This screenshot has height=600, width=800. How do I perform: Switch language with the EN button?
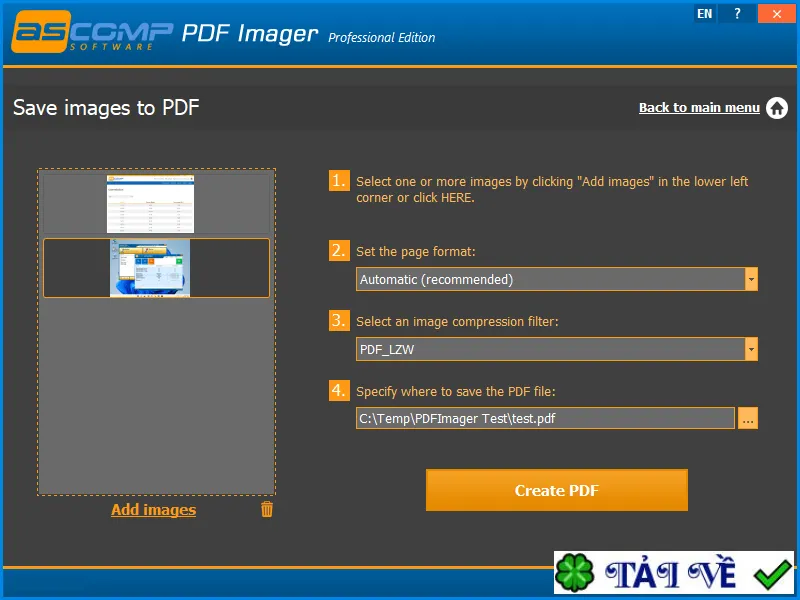(x=705, y=14)
